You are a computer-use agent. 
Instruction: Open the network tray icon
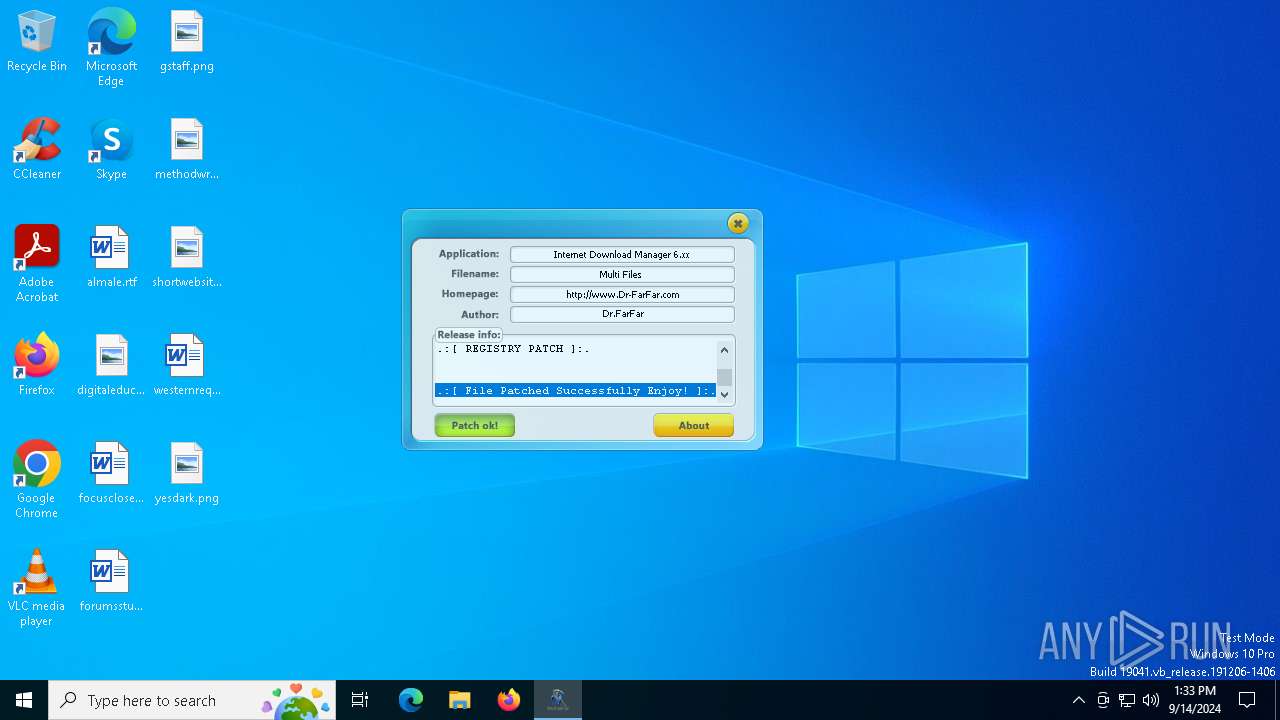click(x=1127, y=700)
